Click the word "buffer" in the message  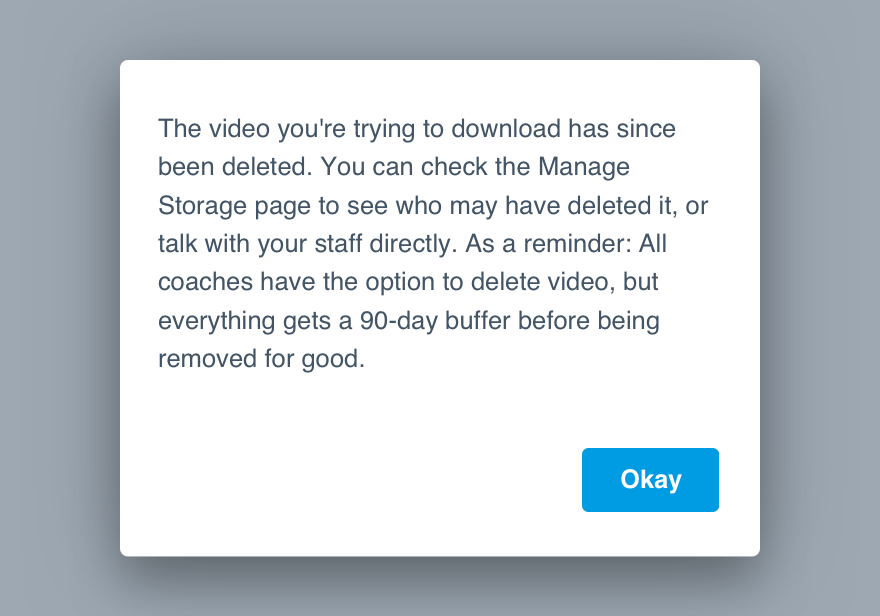click(478, 321)
